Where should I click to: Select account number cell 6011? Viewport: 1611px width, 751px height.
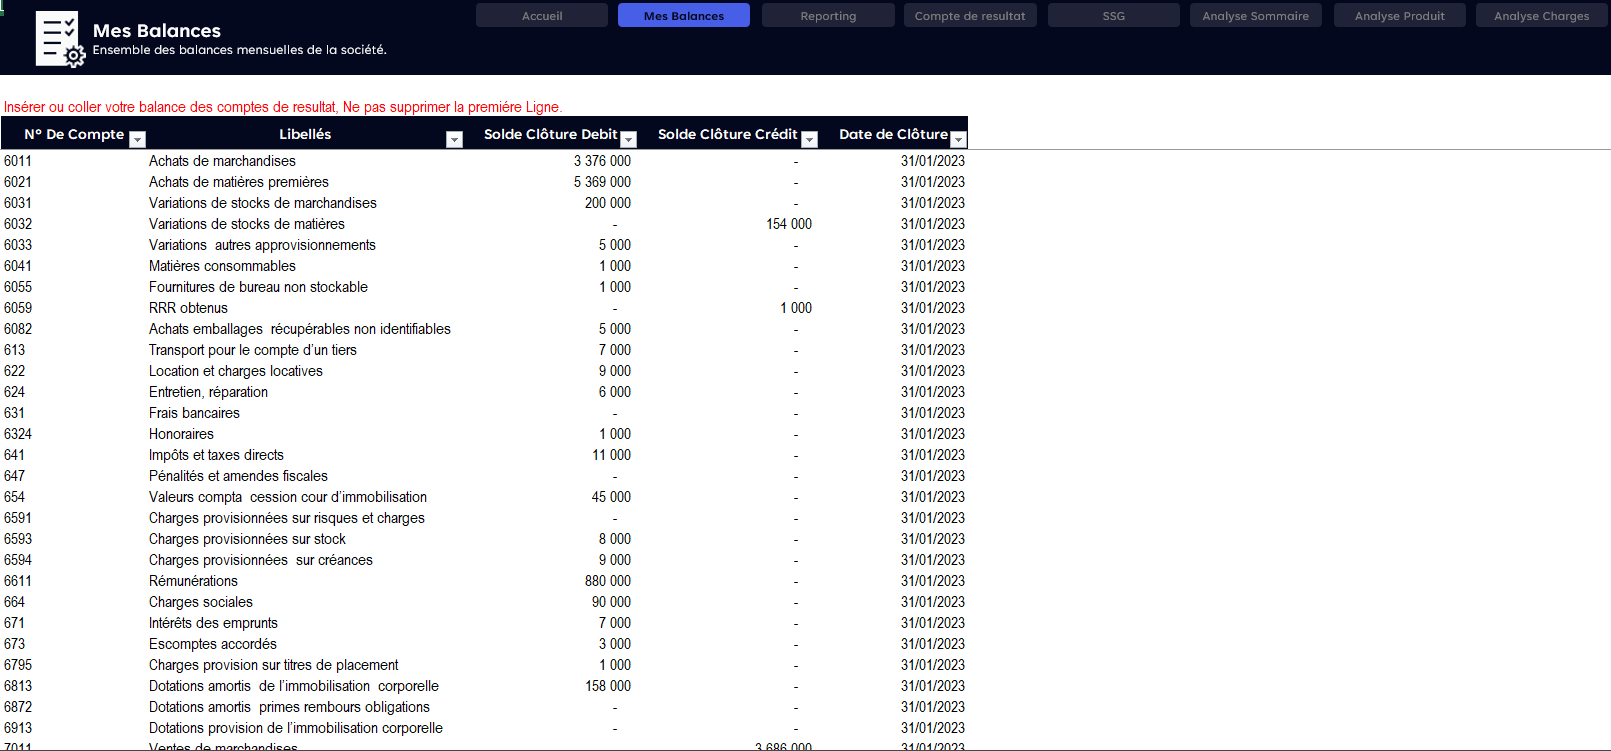(18, 161)
